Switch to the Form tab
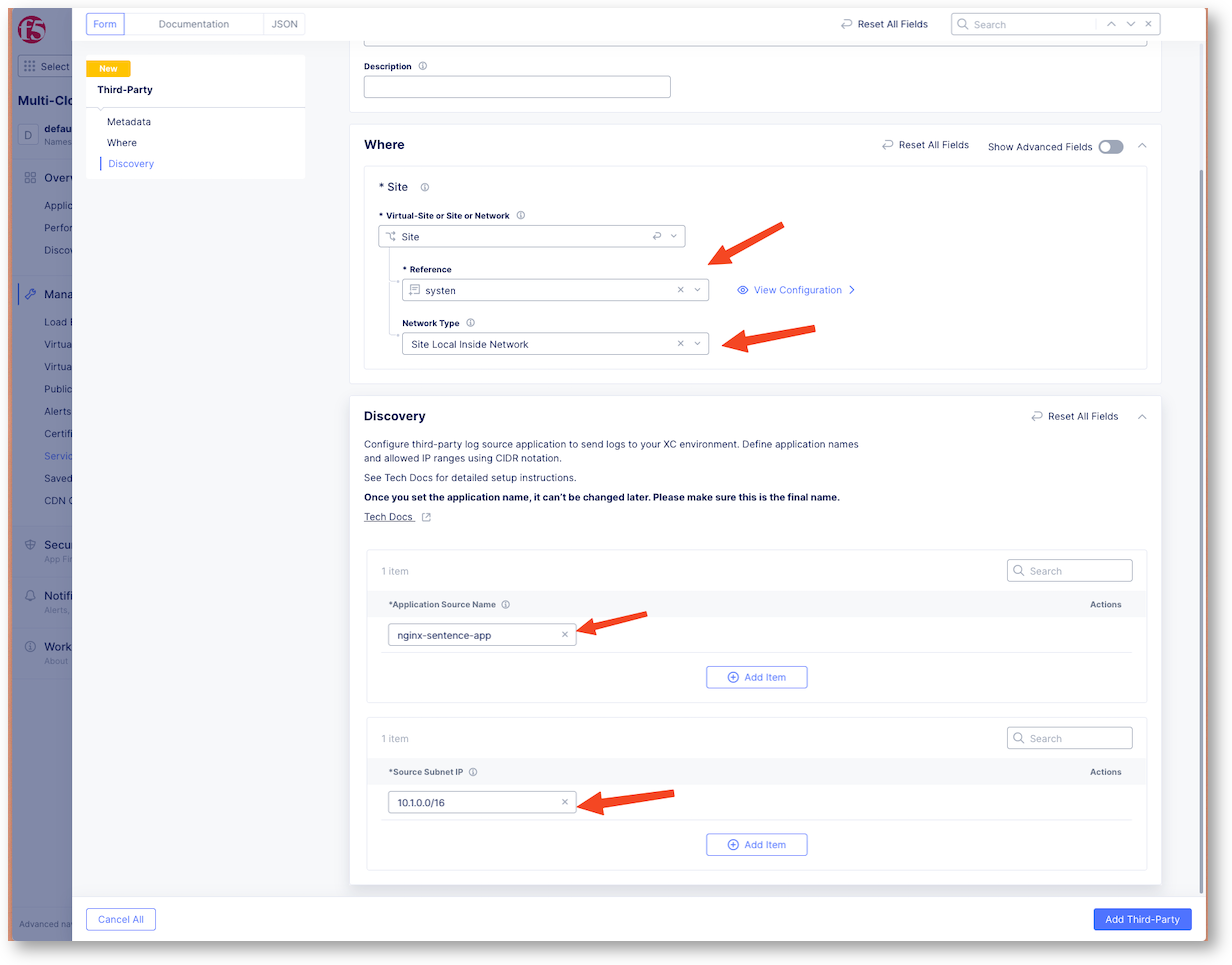This screenshot has width=1232, height=965. click(105, 24)
